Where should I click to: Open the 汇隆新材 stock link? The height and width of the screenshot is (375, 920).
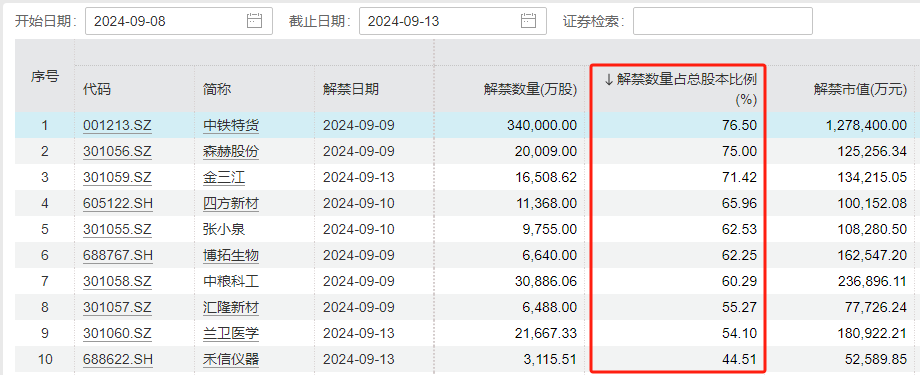pos(231,308)
